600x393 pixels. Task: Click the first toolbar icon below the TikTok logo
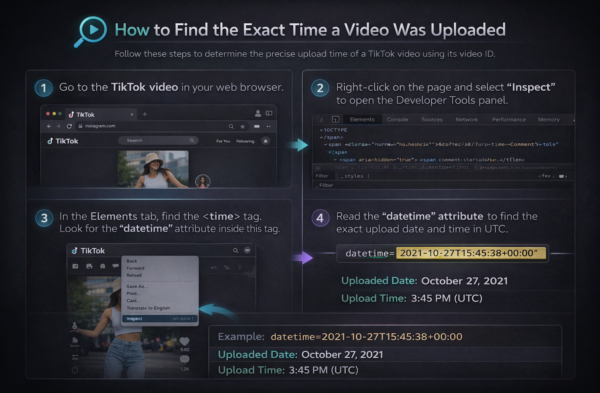[x=75, y=266]
